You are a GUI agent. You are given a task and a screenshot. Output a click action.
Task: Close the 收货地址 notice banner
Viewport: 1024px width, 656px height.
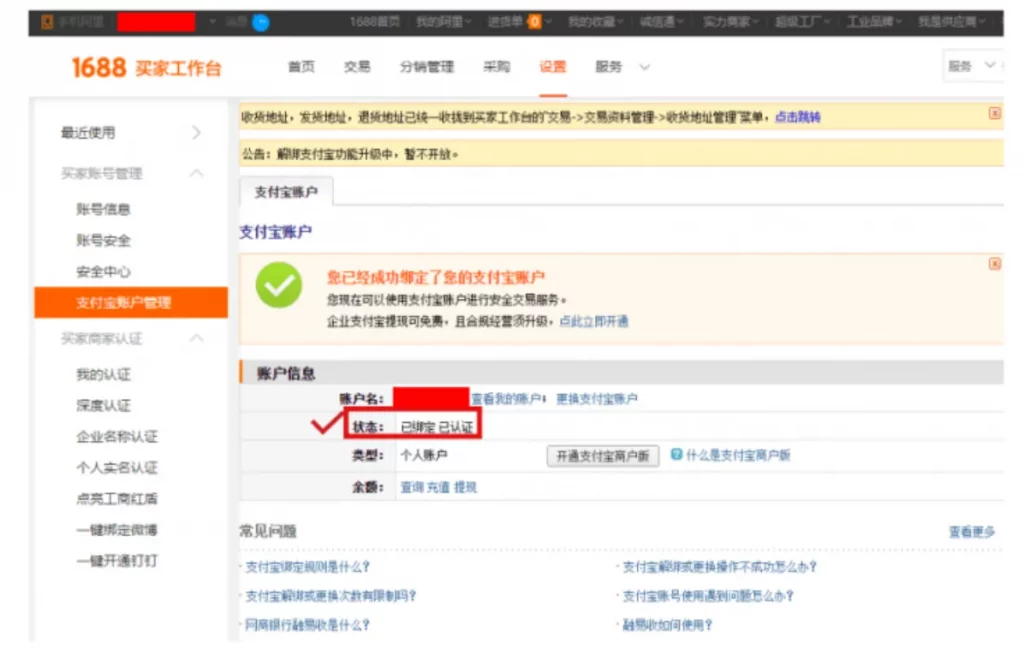[994, 113]
